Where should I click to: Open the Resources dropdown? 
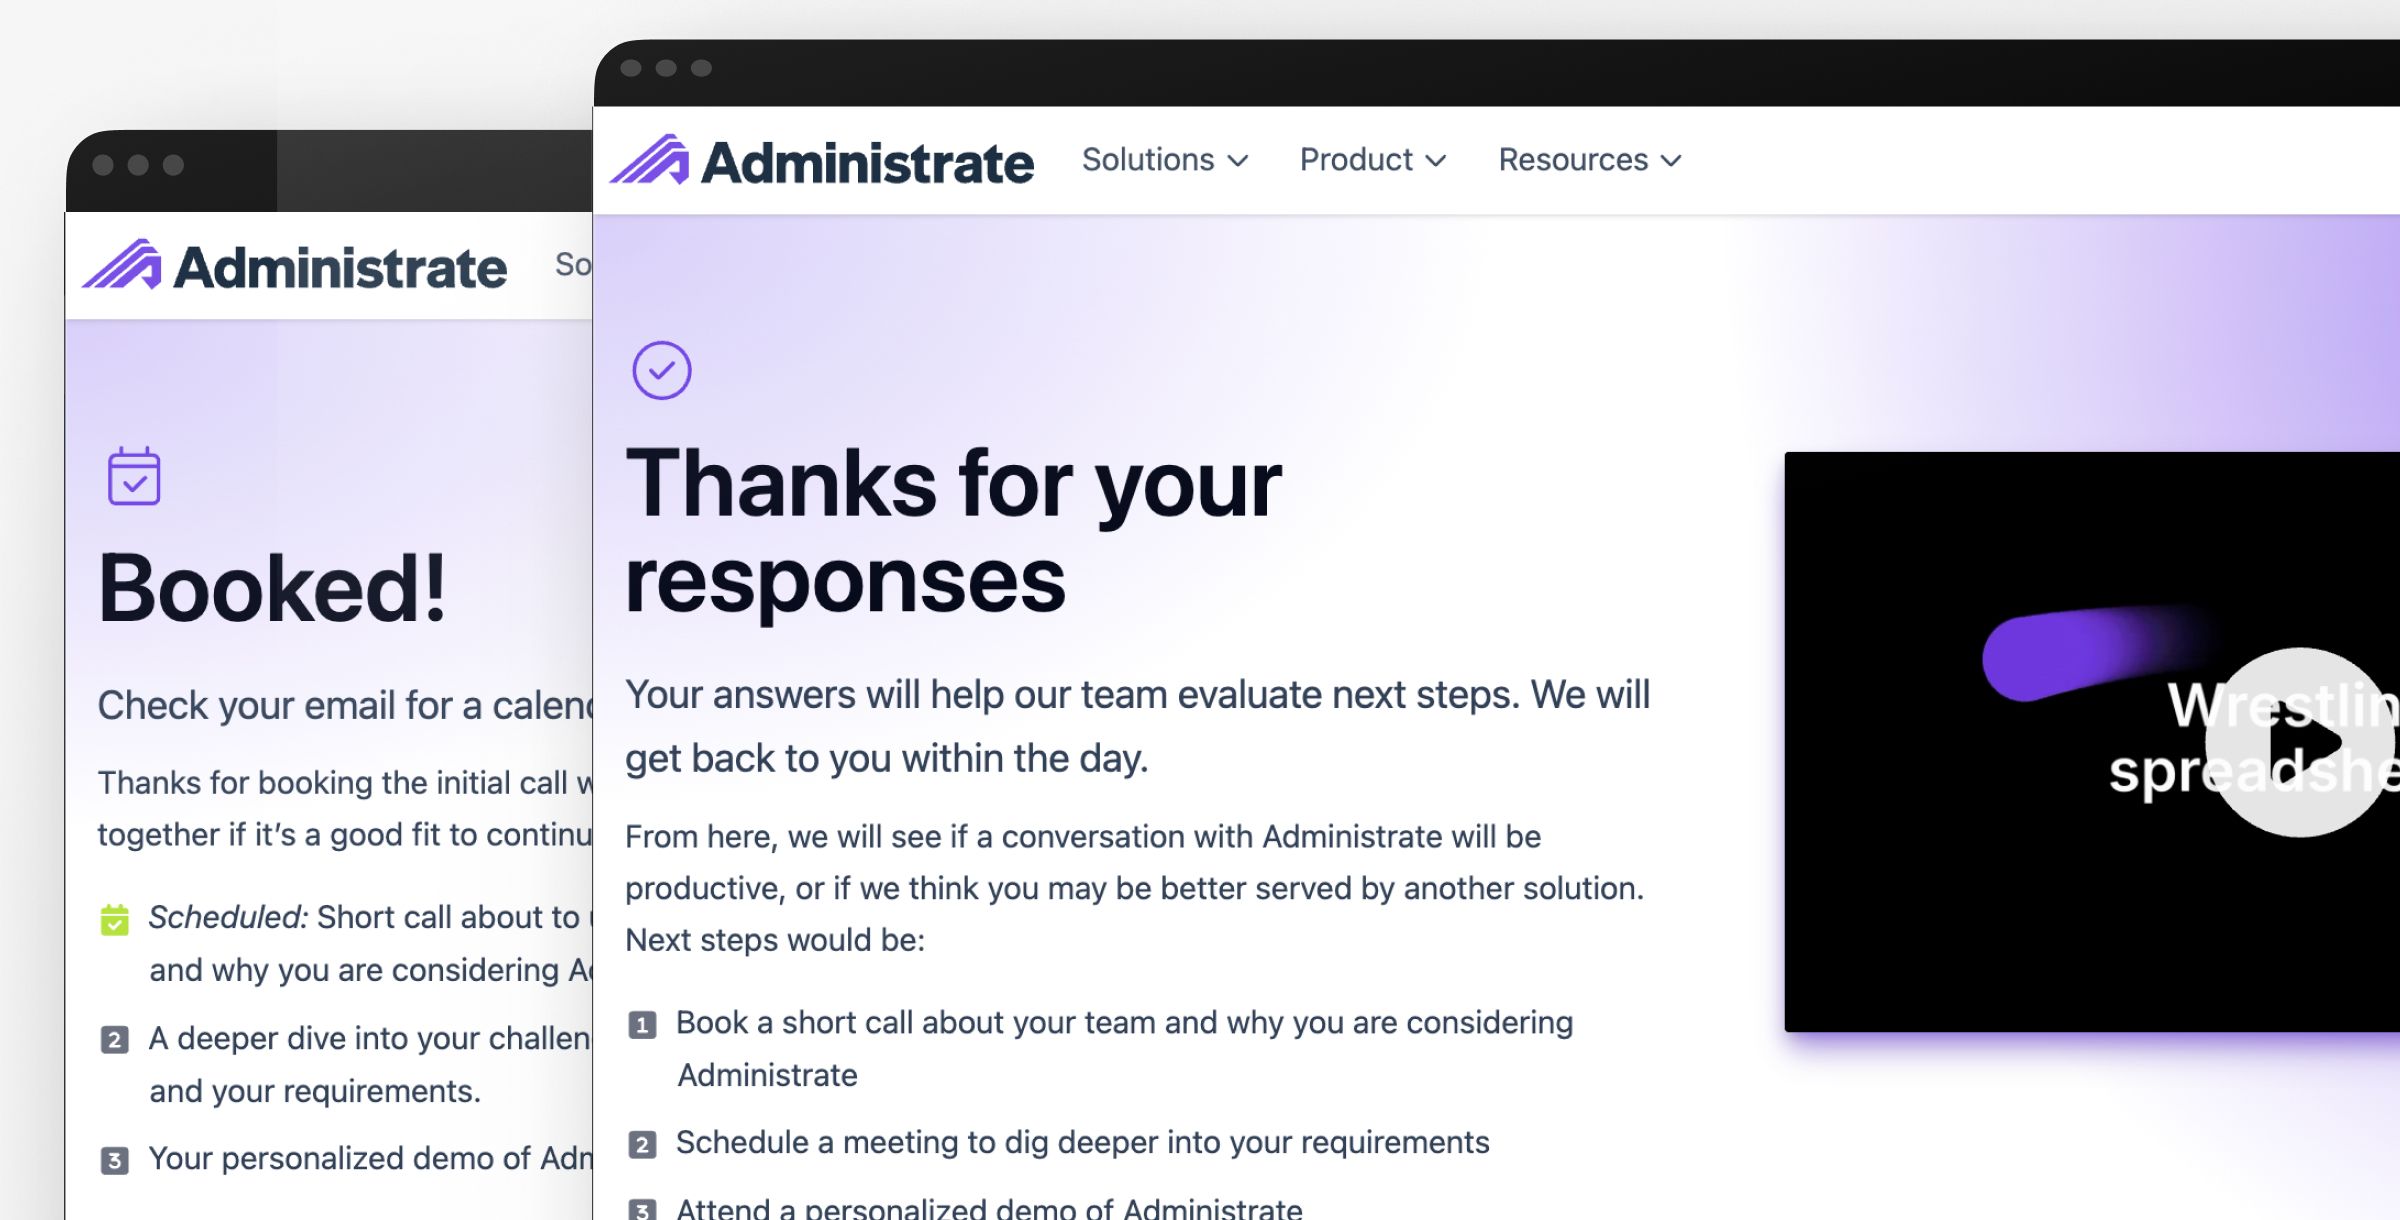pyautogui.click(x=1590, y=160)
